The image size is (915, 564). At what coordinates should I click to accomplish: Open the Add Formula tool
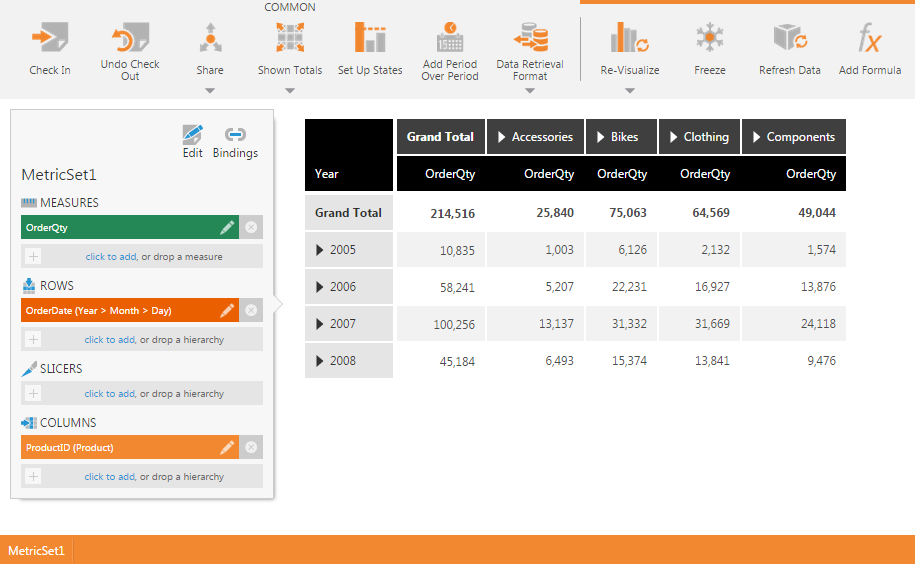870,40
